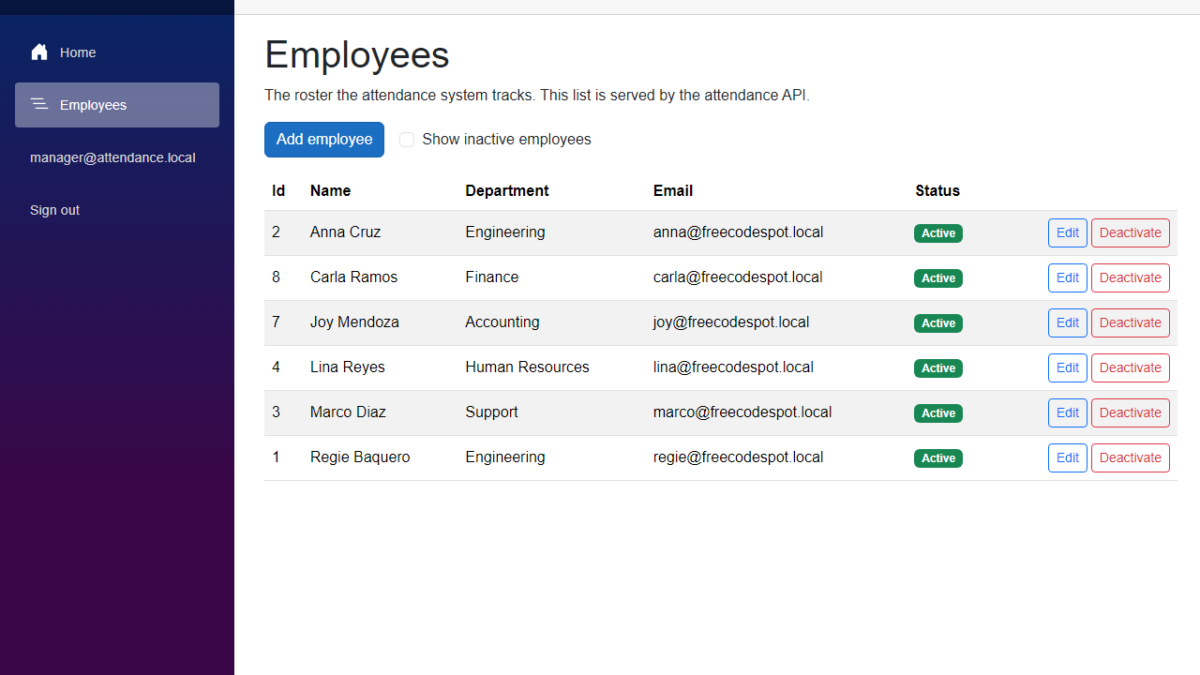Click Regie Baquero's Engineering department cell
The image size is (1200, 675).
click(x=505, y=457)
